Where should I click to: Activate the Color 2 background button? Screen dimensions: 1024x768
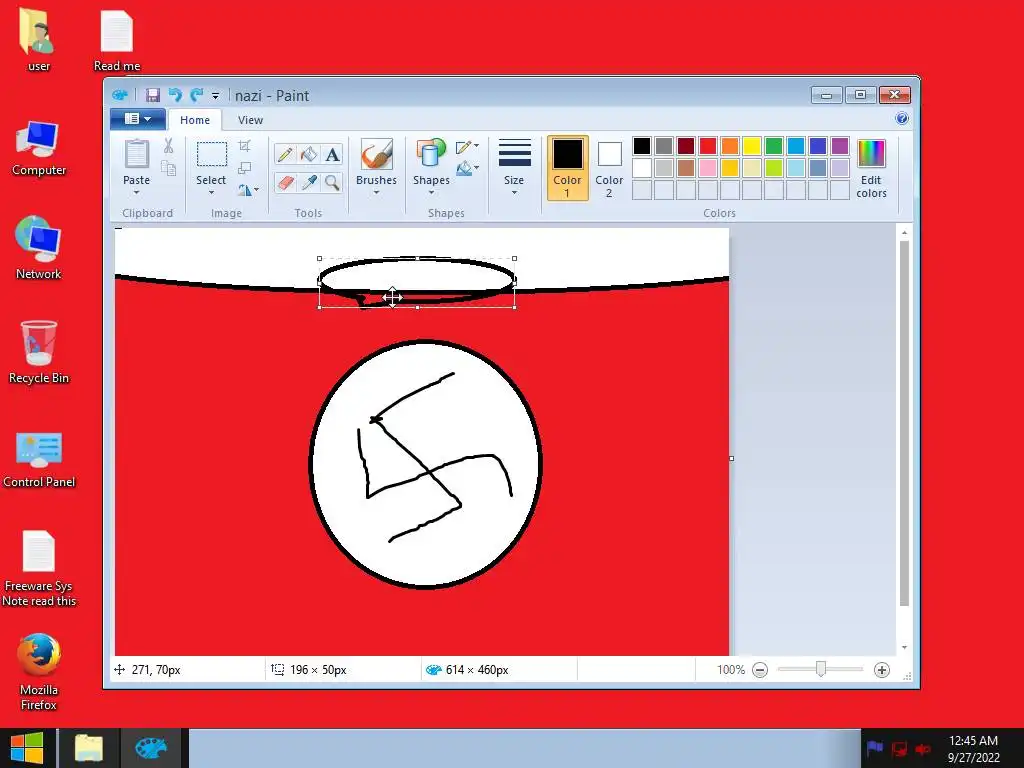[609, 168]
